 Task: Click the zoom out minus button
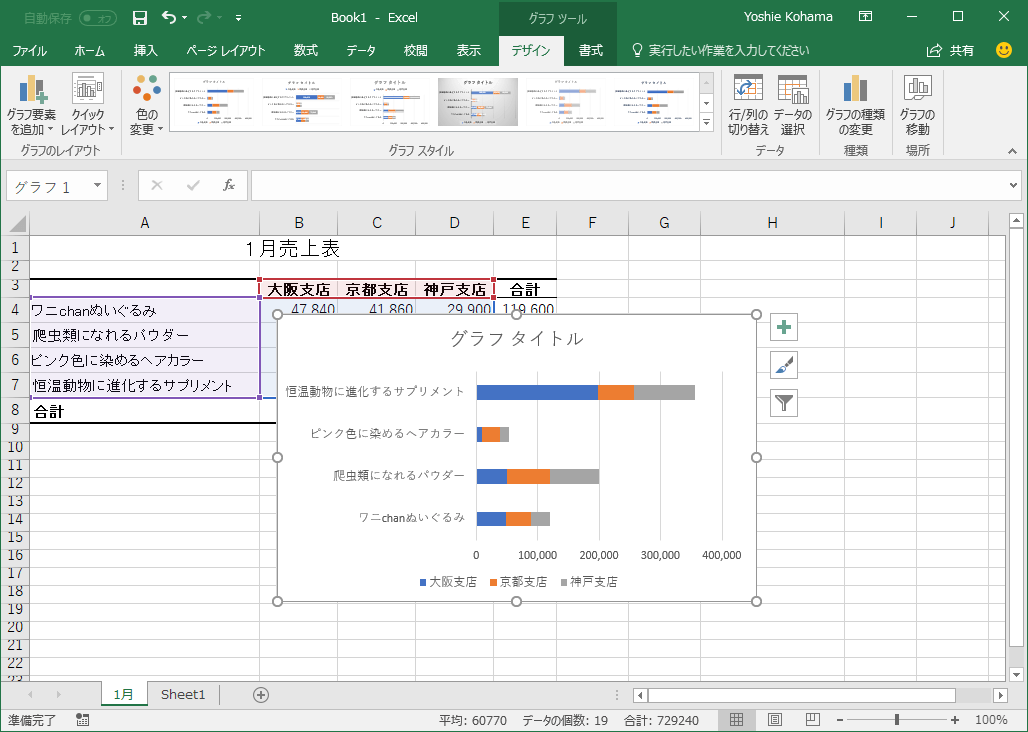840,720
